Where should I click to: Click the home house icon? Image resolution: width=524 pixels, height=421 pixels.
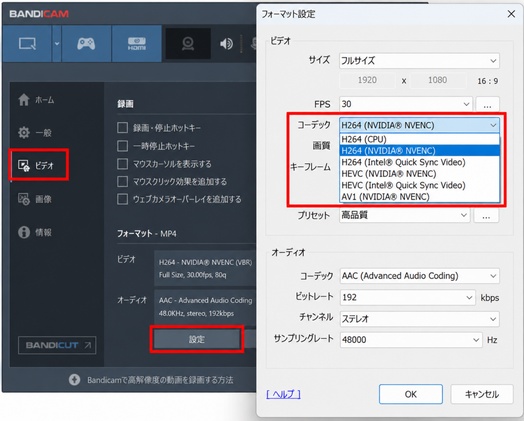(24, 100)
